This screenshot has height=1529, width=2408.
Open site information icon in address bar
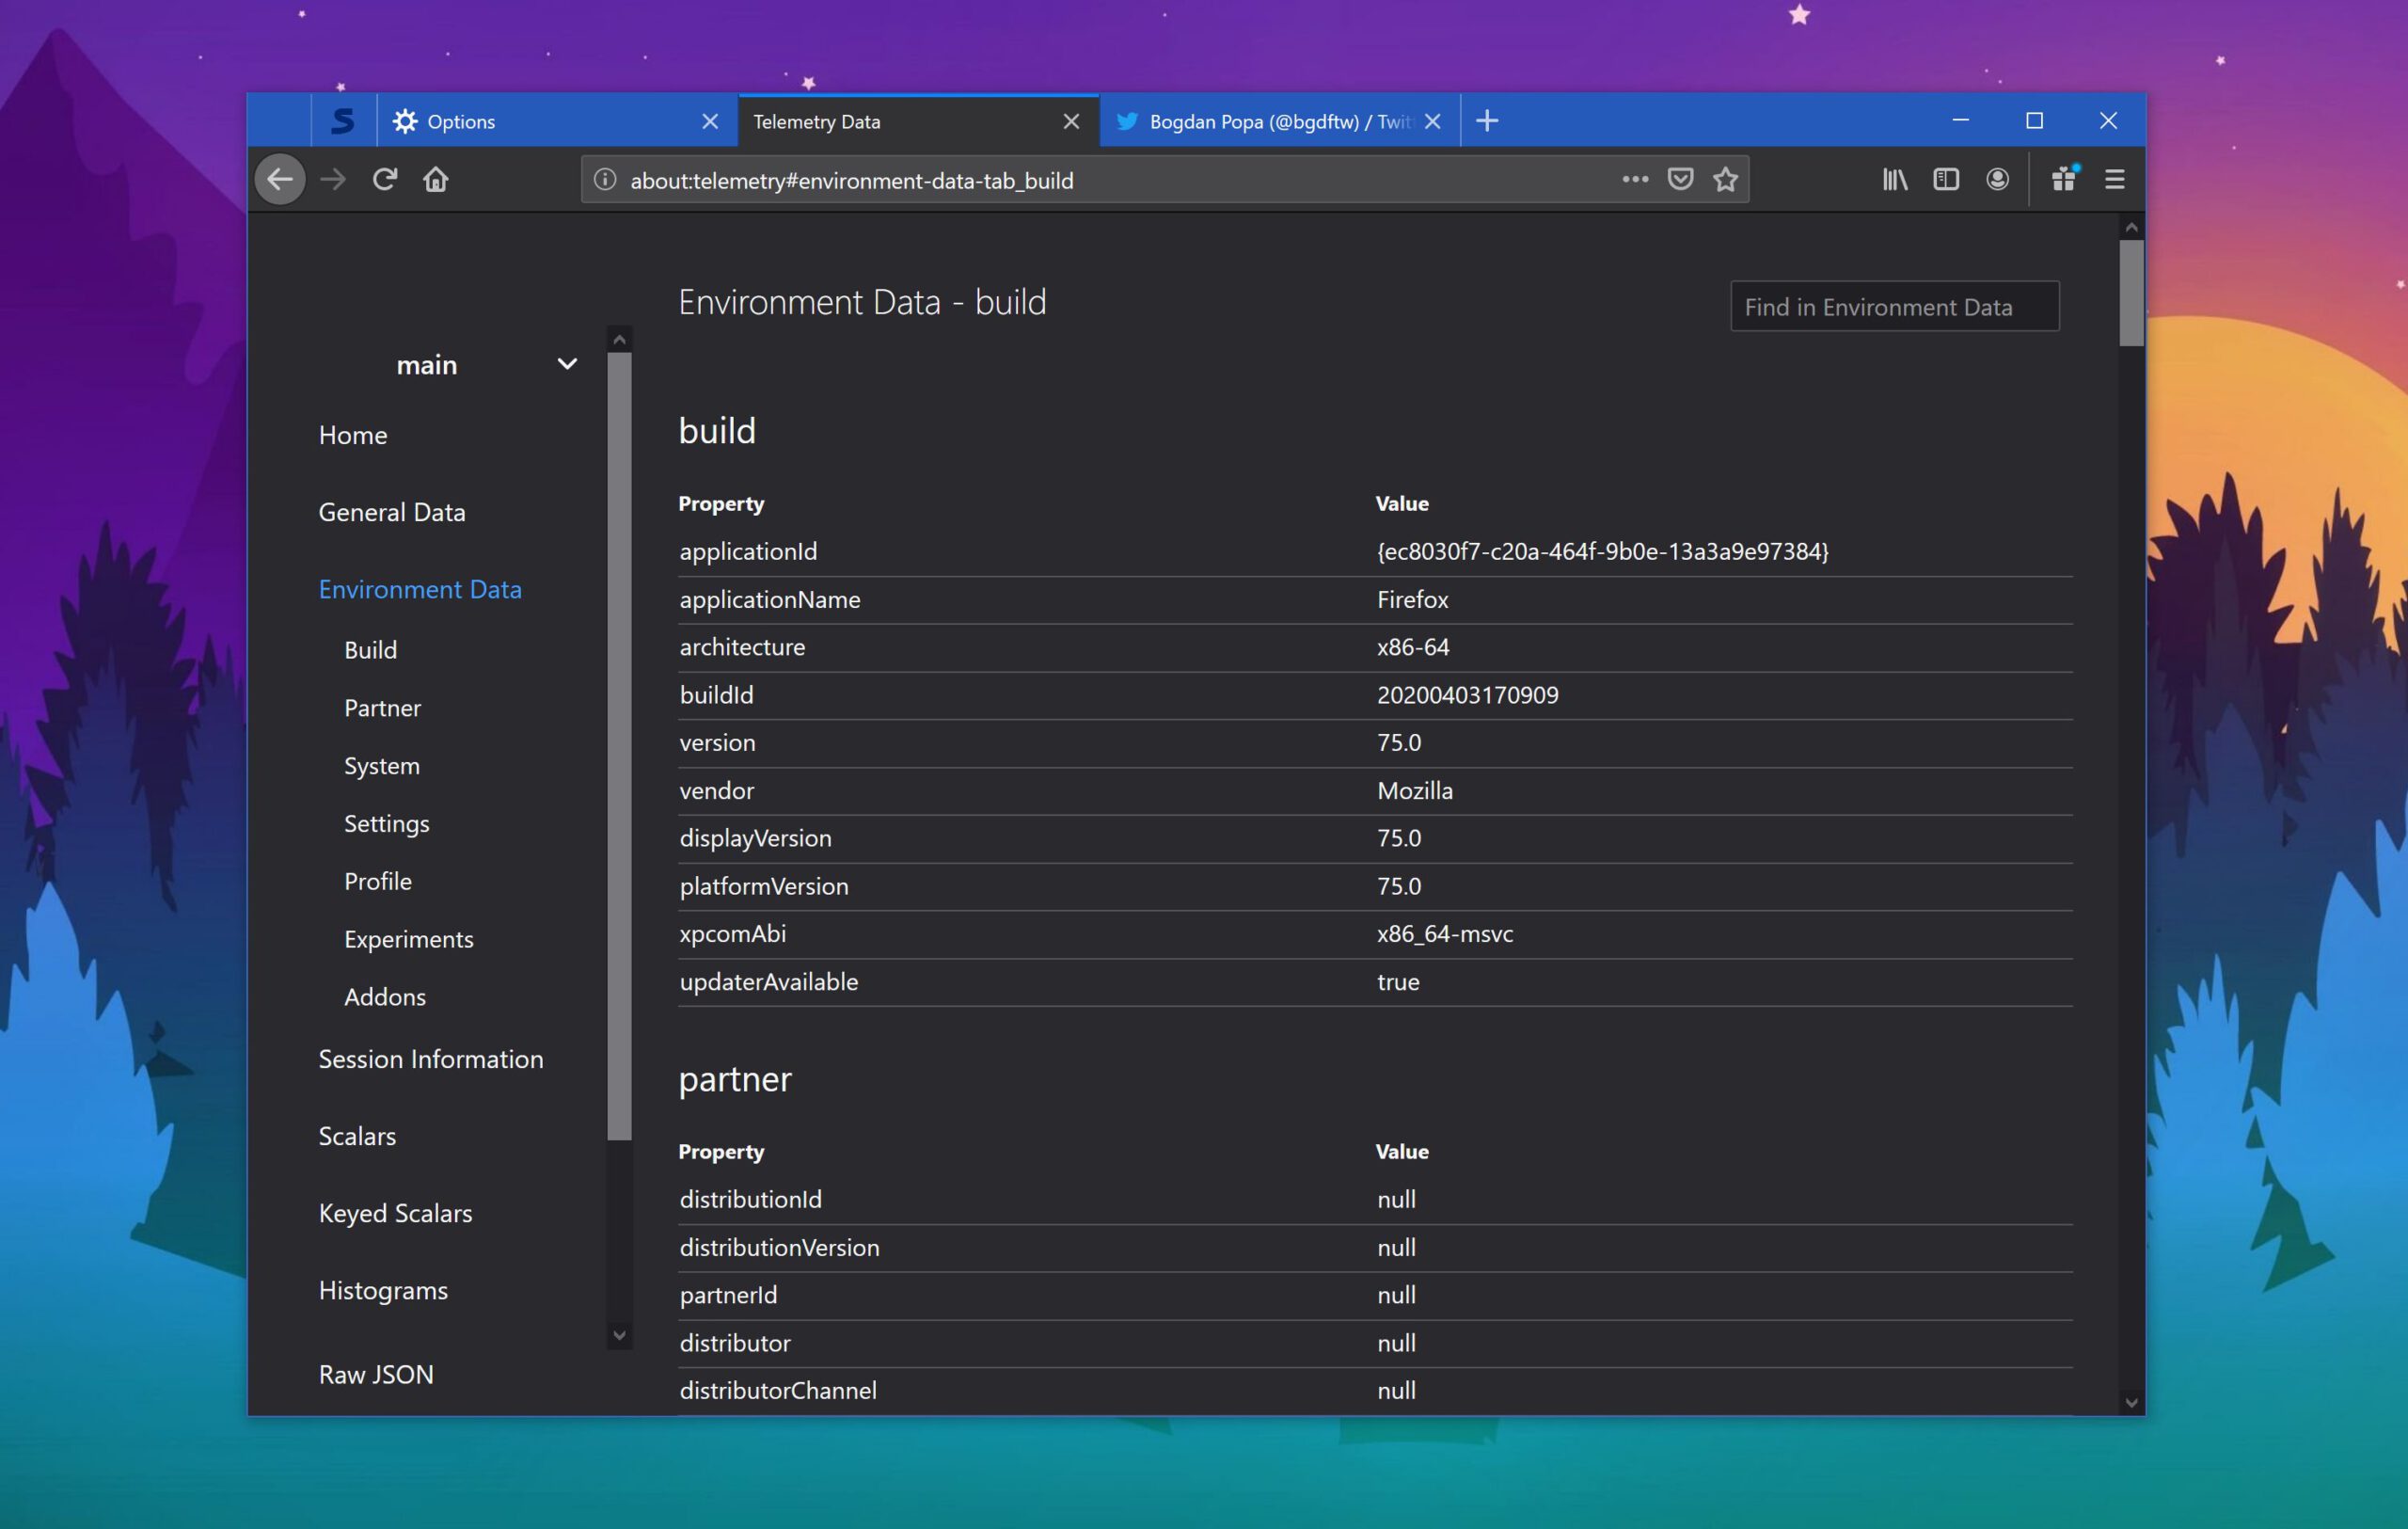point(605,180)
